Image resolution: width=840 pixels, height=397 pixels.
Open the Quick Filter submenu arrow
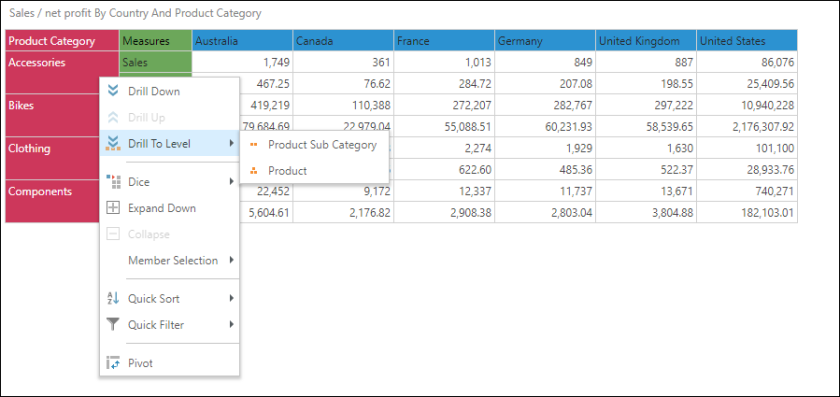[x=231, y=325]
